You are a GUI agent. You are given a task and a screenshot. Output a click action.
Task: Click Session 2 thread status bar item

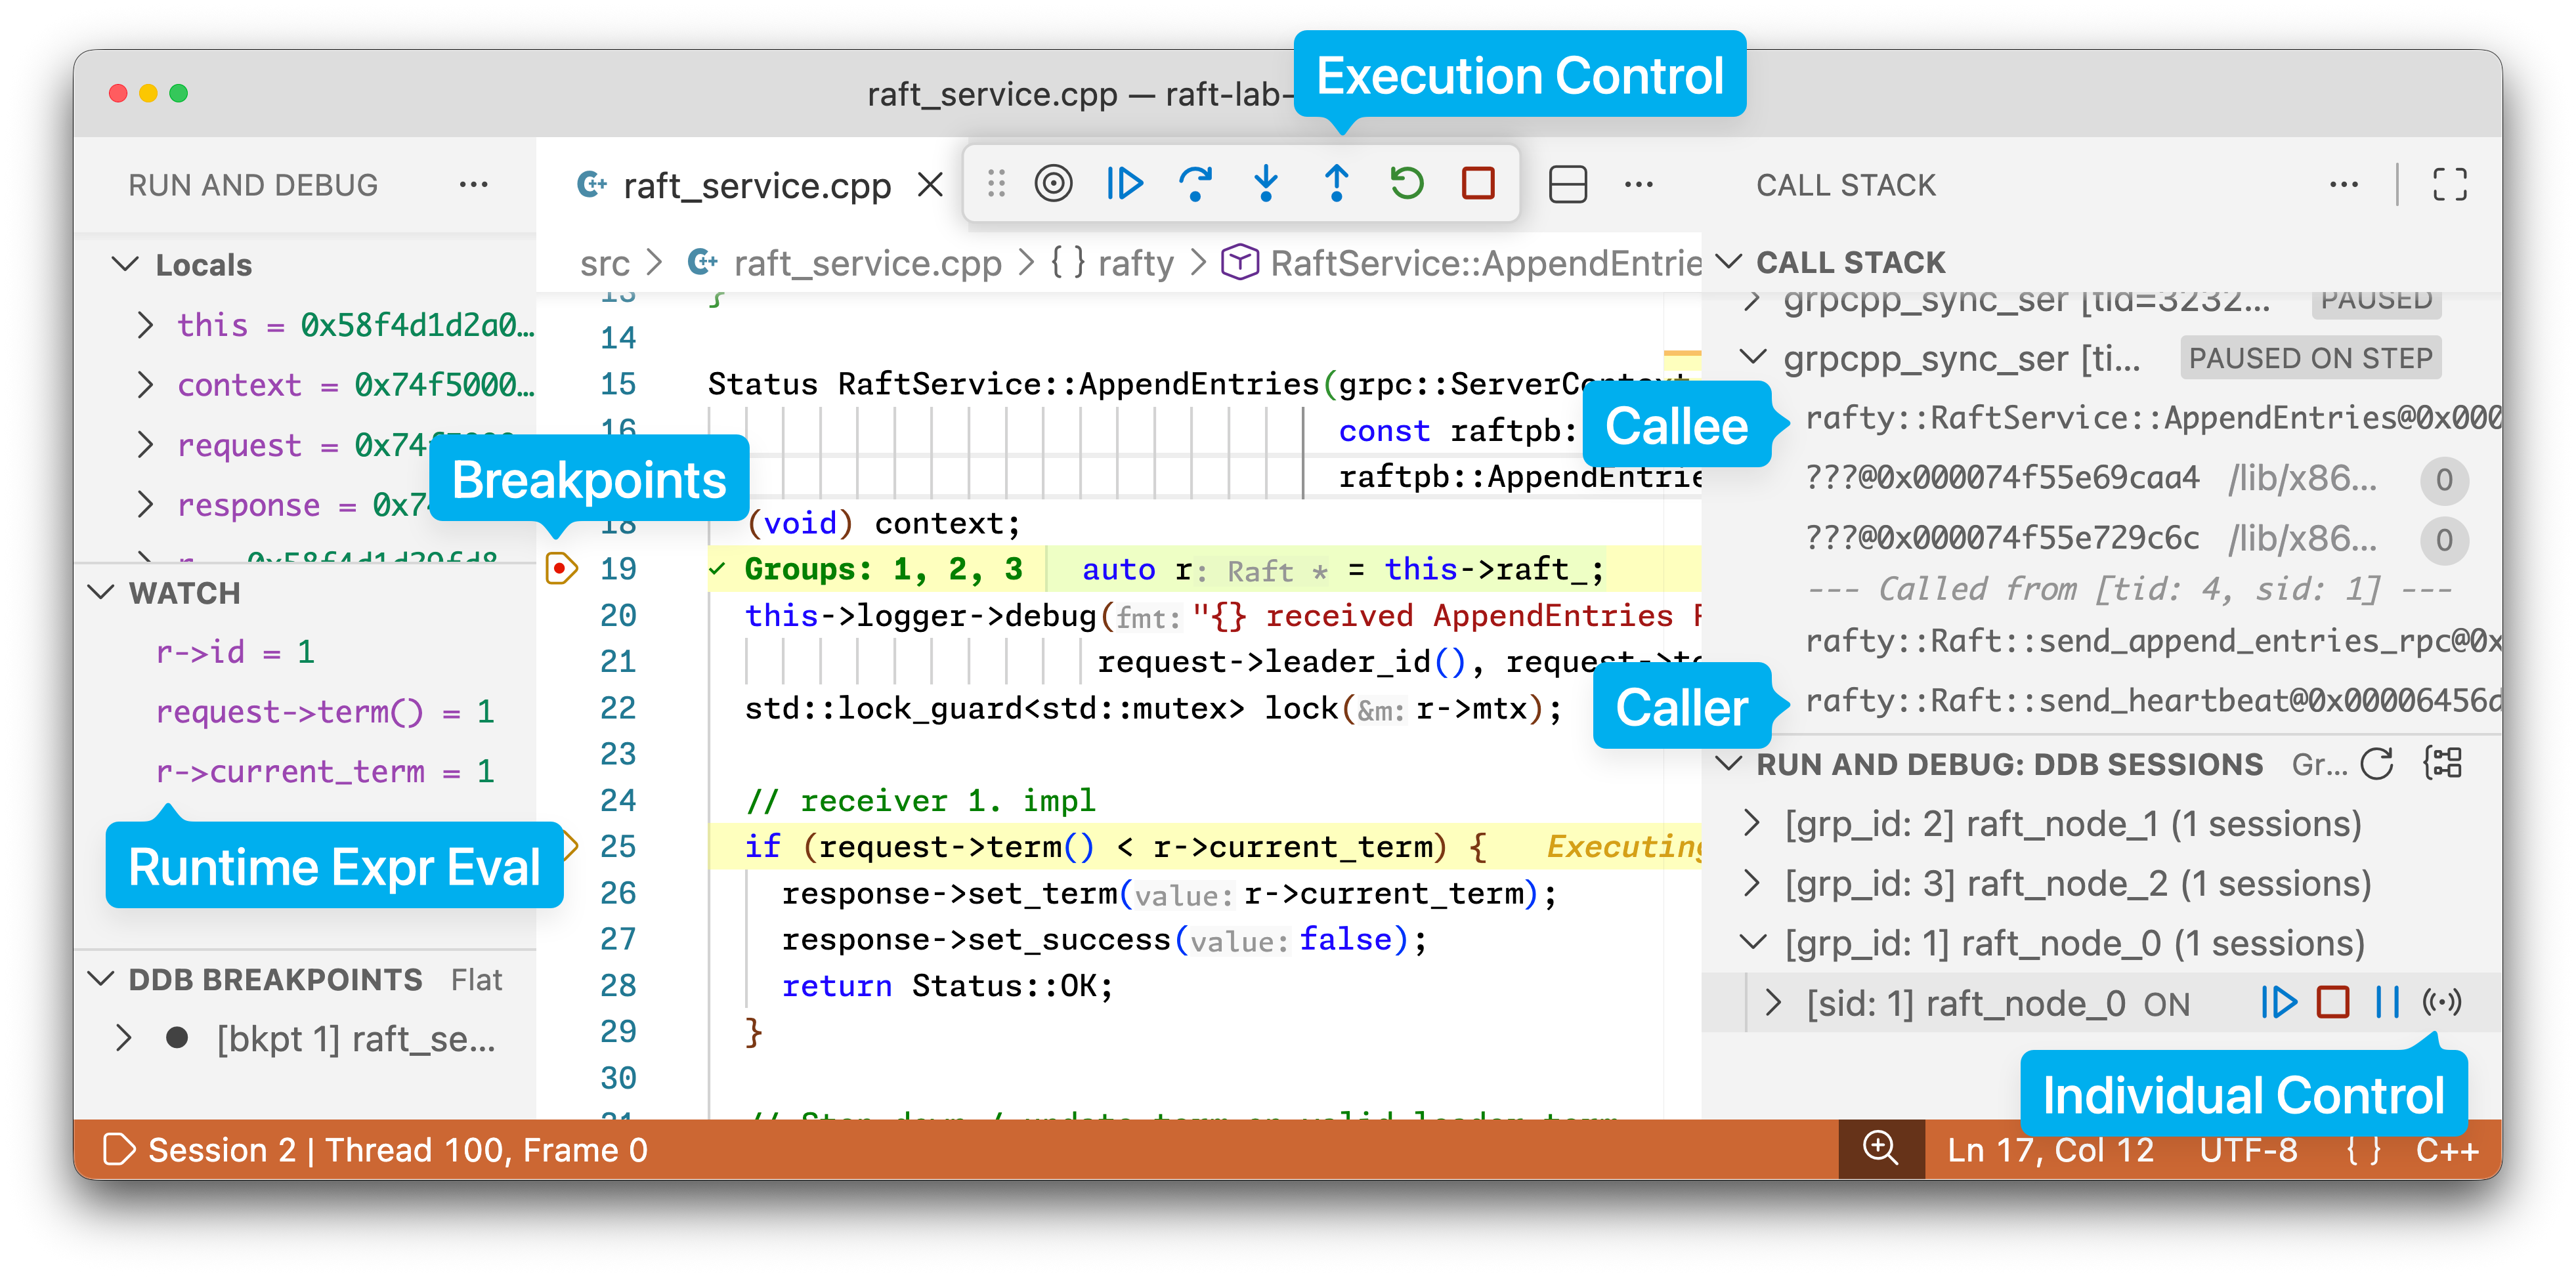click(x=397, y=1150)
